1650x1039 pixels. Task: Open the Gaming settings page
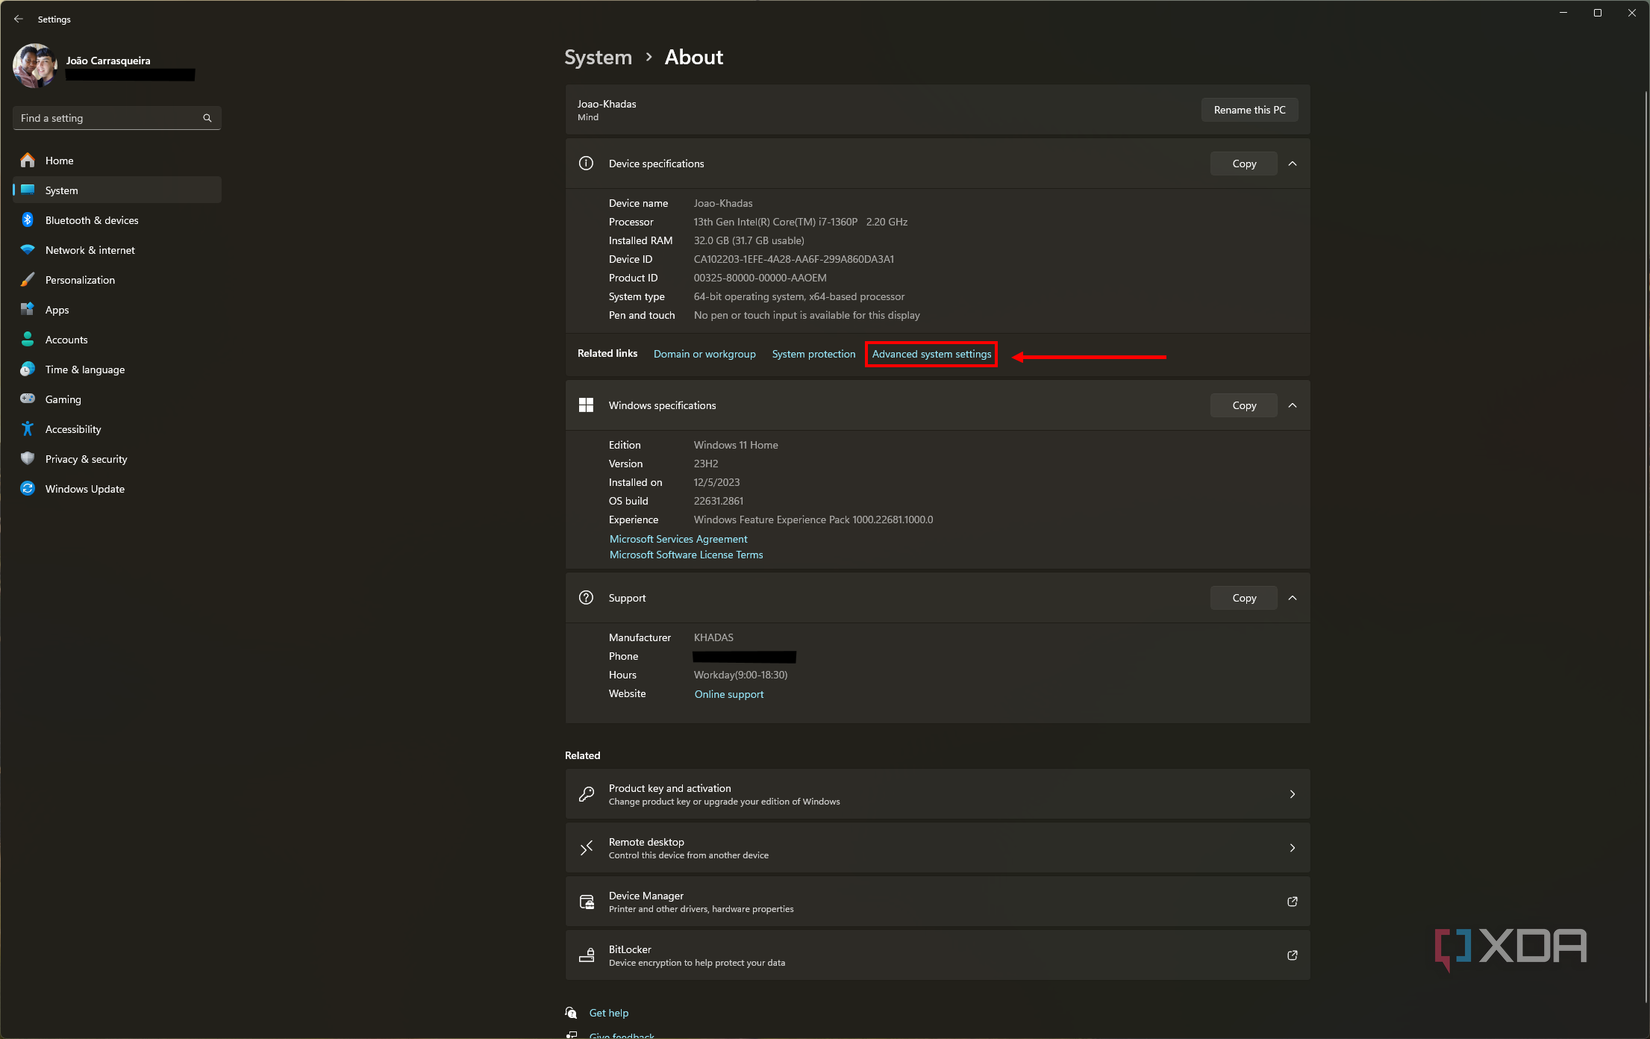62,399
